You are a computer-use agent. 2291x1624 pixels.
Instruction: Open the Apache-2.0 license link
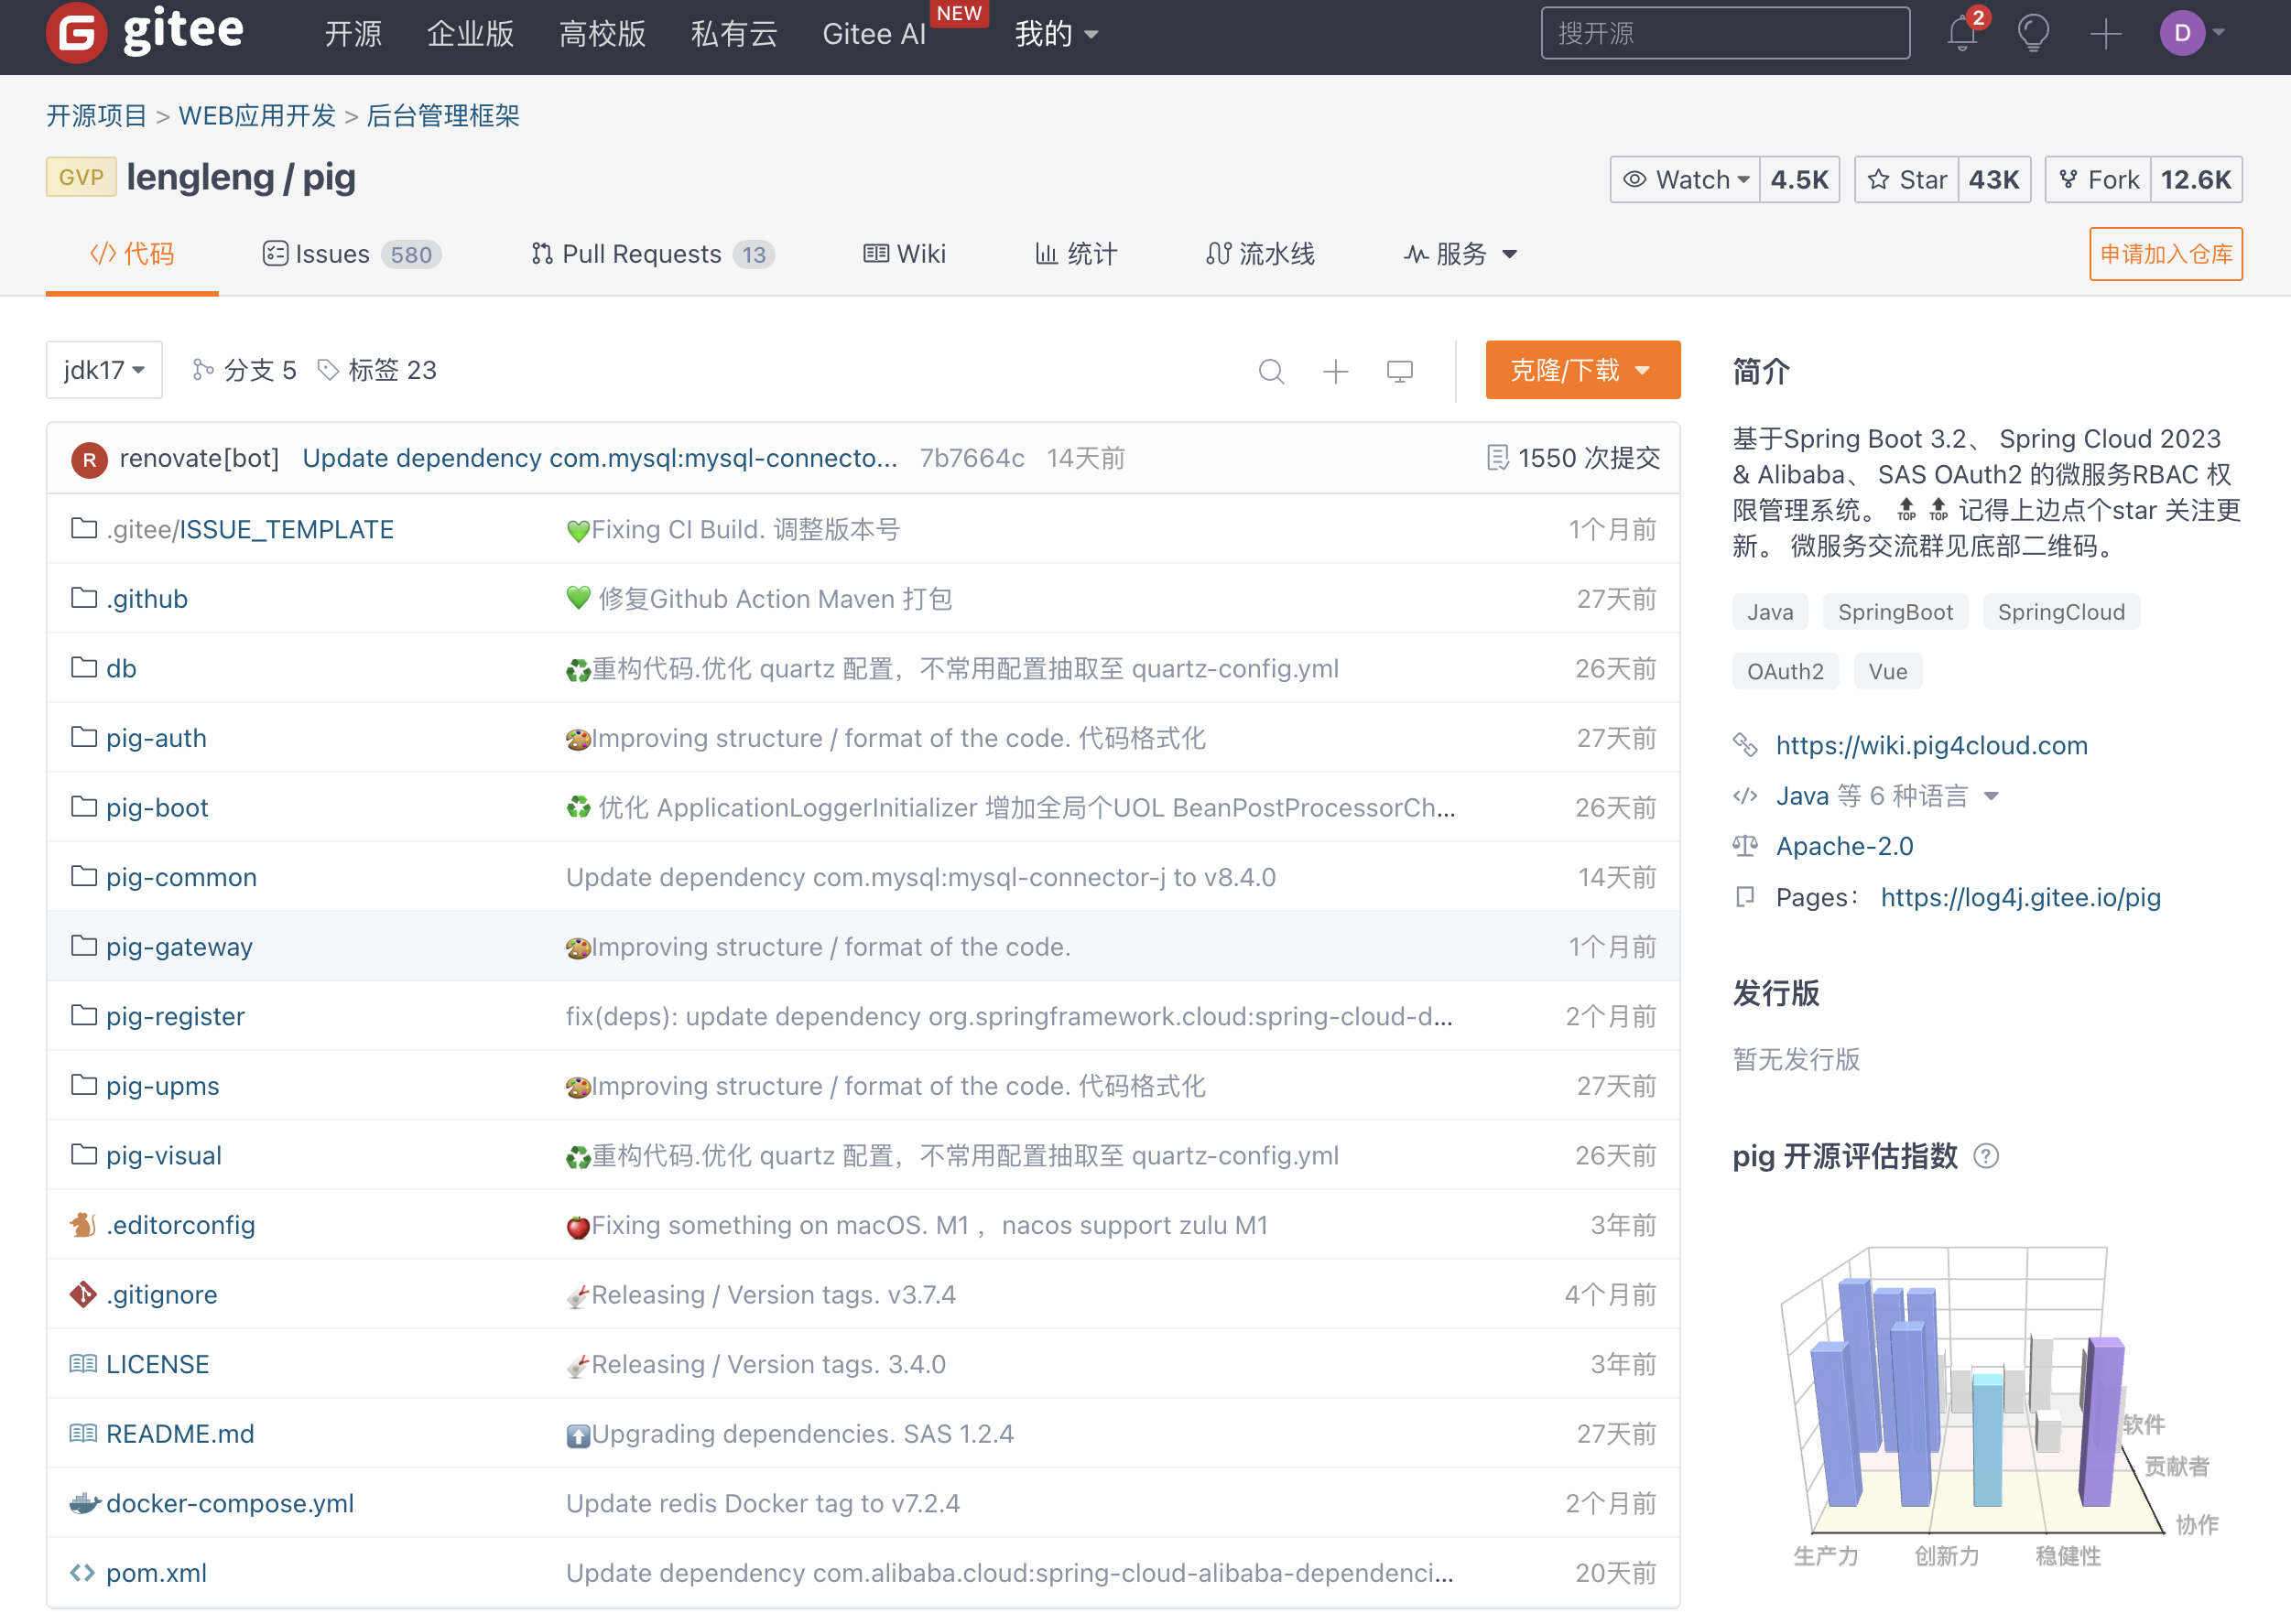click(x=1844, y=846)
